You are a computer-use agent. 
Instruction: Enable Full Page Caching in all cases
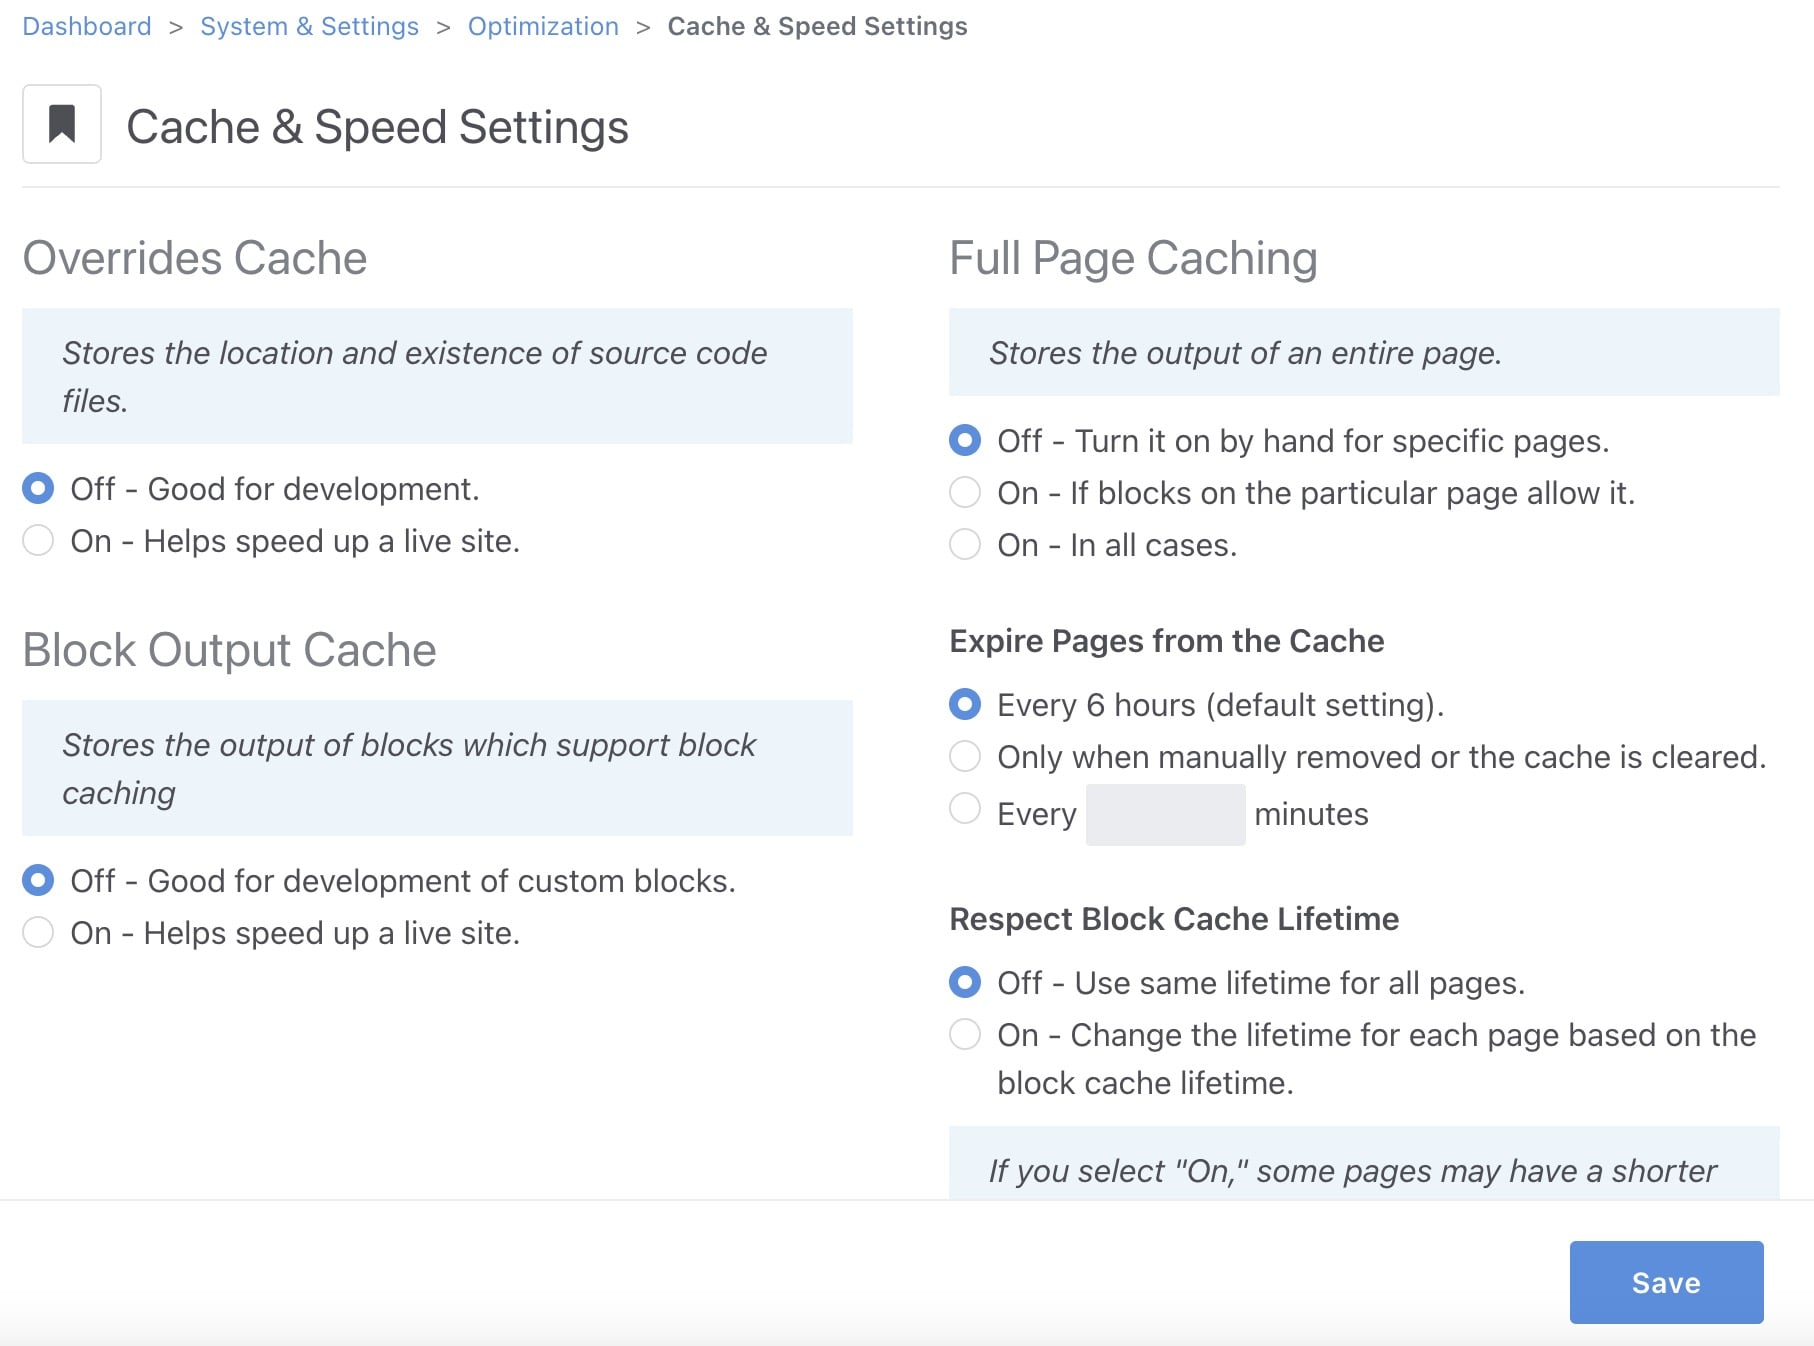(x=965, y=545)
